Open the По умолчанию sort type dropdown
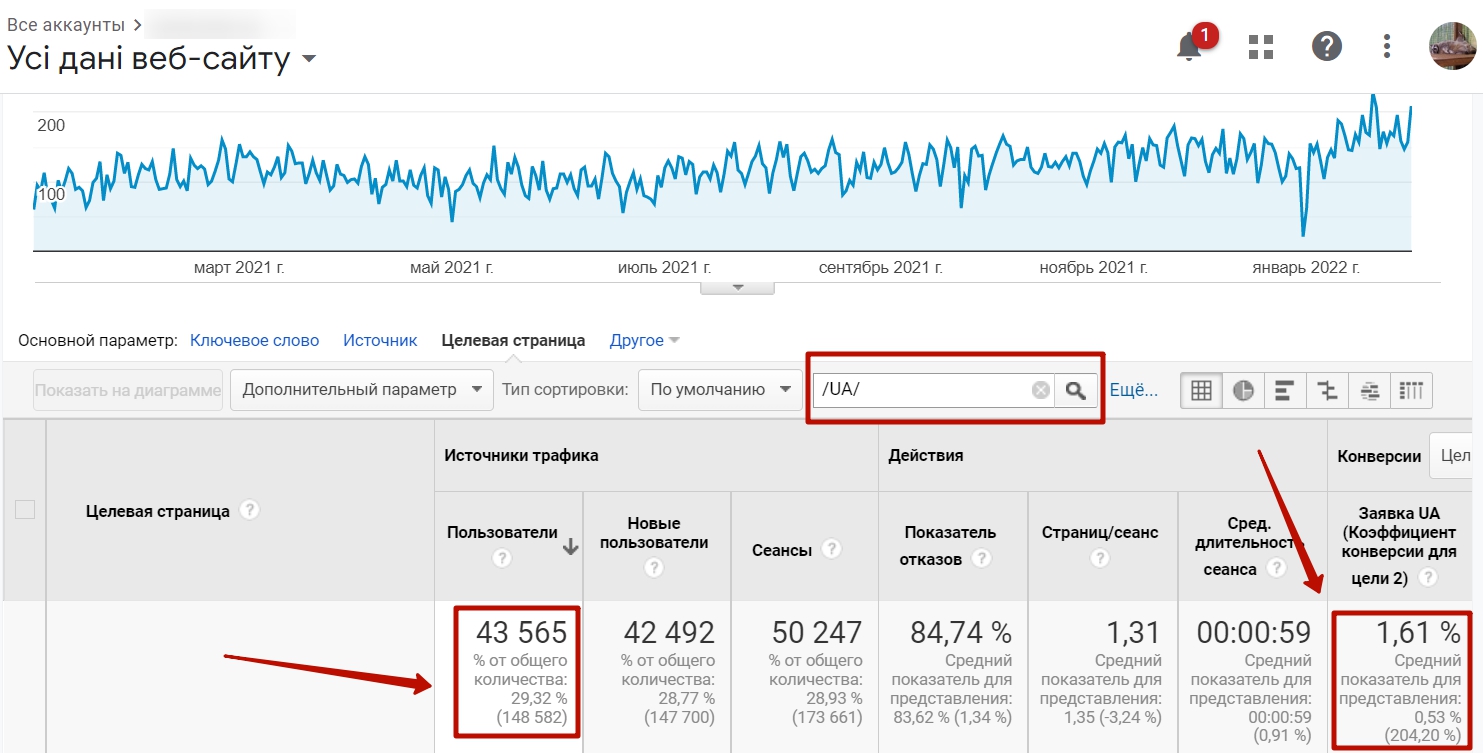 point(720,390)
